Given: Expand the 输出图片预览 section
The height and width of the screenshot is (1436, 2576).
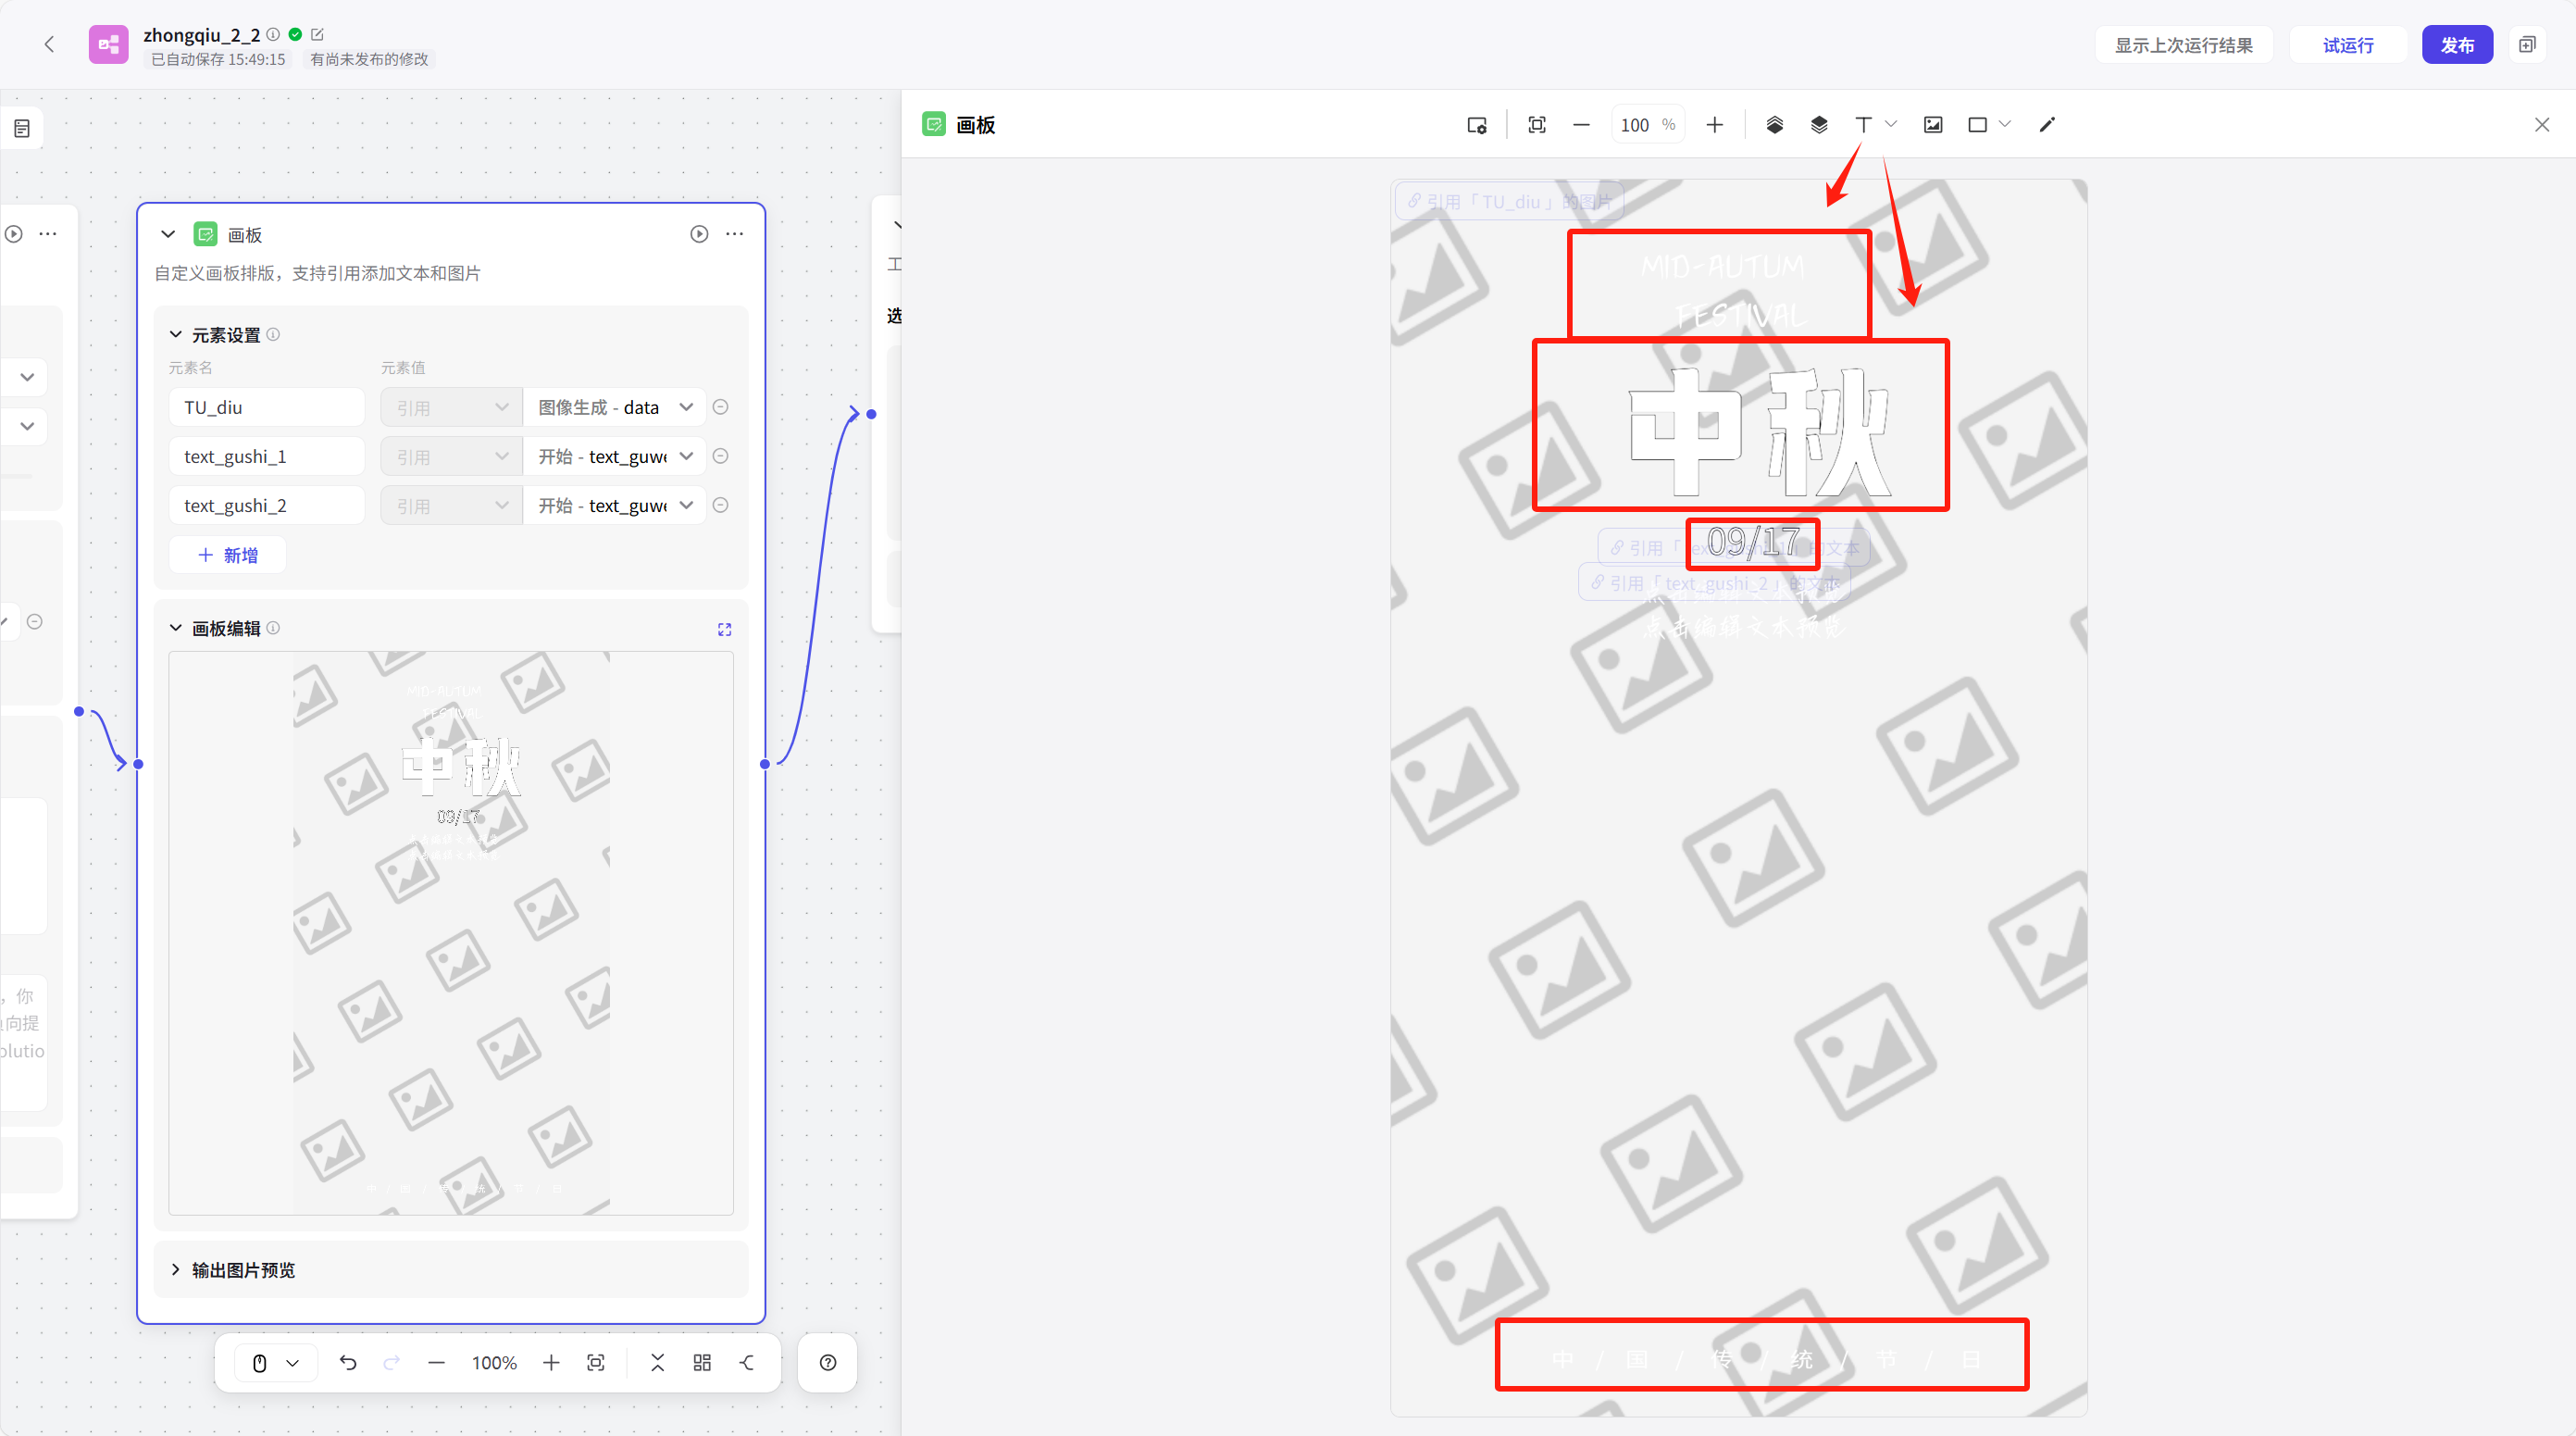Looking at the screenshot, I should [176, 1270].
